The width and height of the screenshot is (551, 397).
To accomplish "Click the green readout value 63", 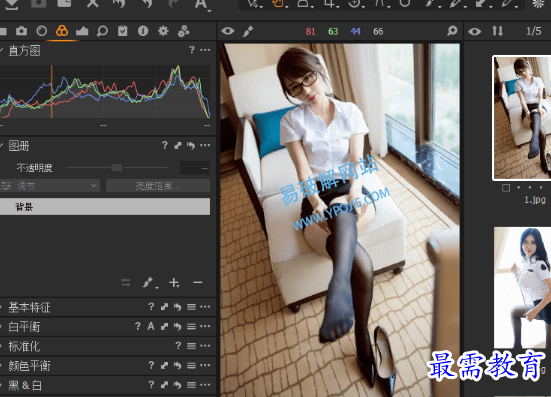I will pyautogui.click(x=333, y=31).
